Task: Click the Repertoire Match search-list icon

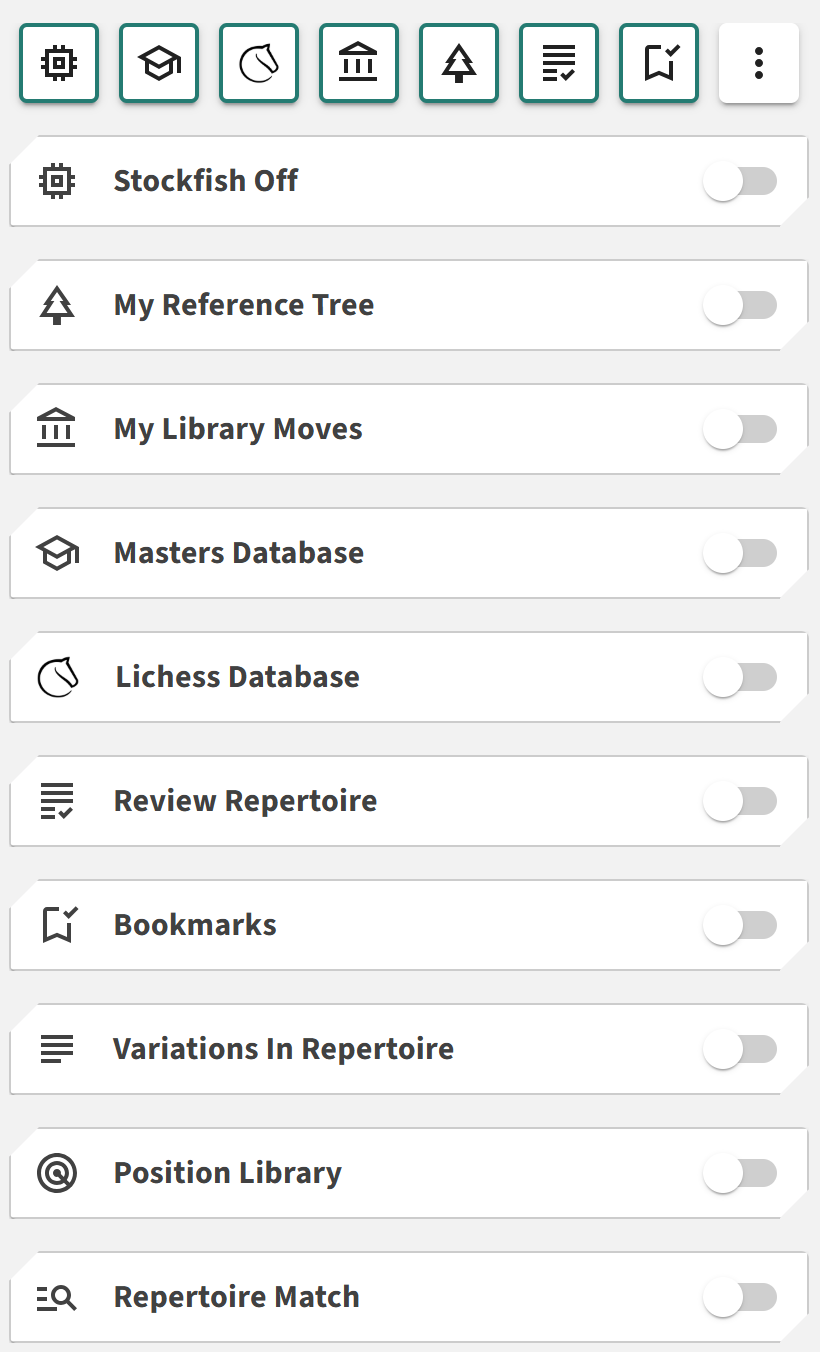Action: point(57,1298)
